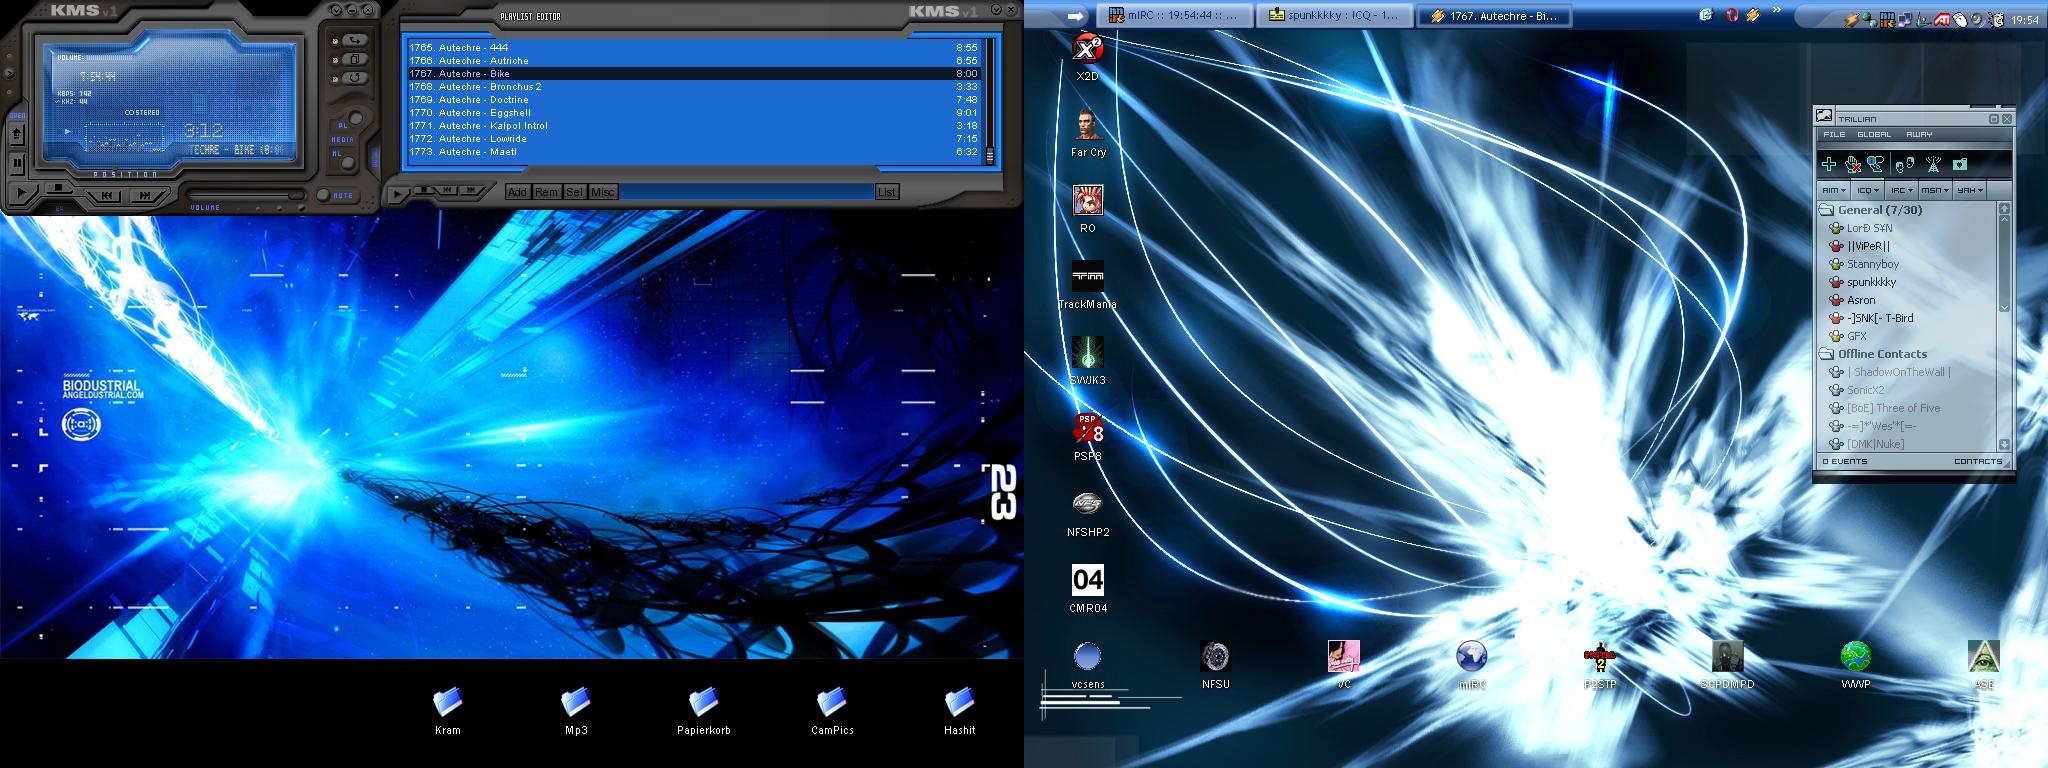Open the P2STP desktop icon
The height and width of the screenshot is (768, 2048).
(1599, 665)
